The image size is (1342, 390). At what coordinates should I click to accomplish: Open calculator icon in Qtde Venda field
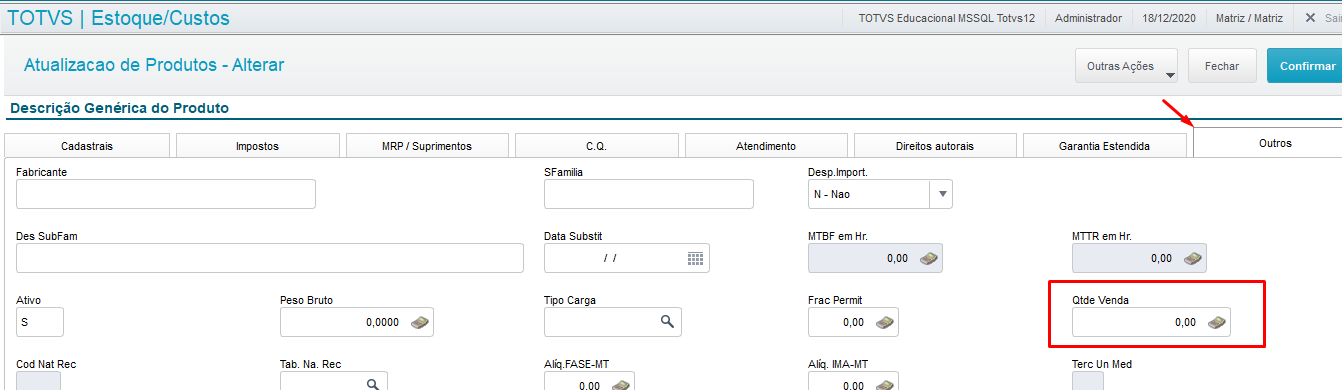(1216, 322)
